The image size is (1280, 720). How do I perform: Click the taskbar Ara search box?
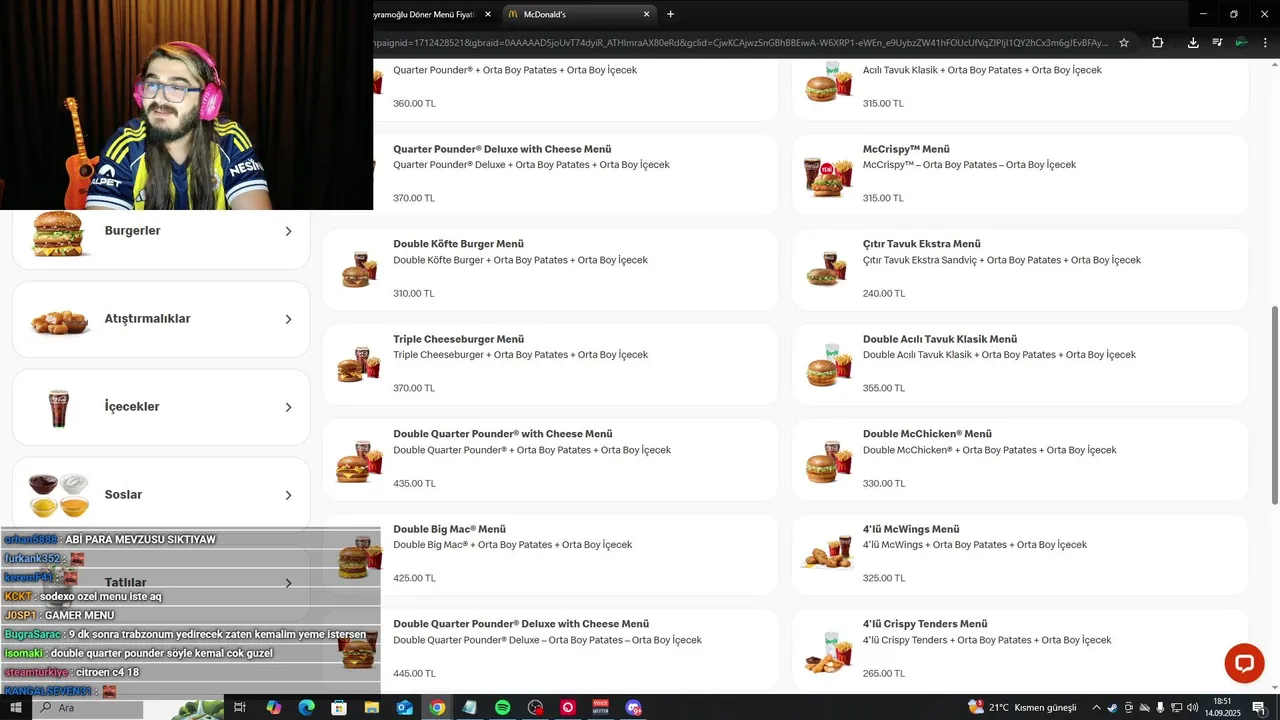[88, 707]
